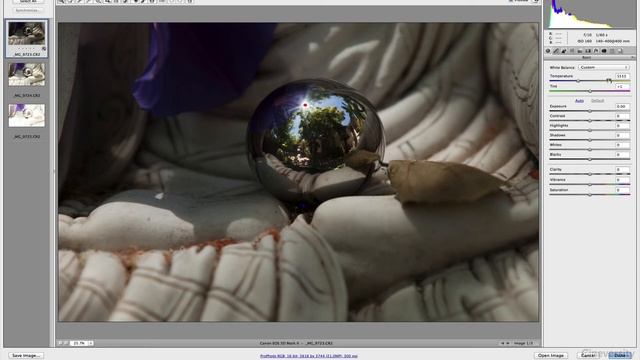Click the Open Image button
Image resolution: width=640 pixels, height=360 pixels.
[551, 356]
